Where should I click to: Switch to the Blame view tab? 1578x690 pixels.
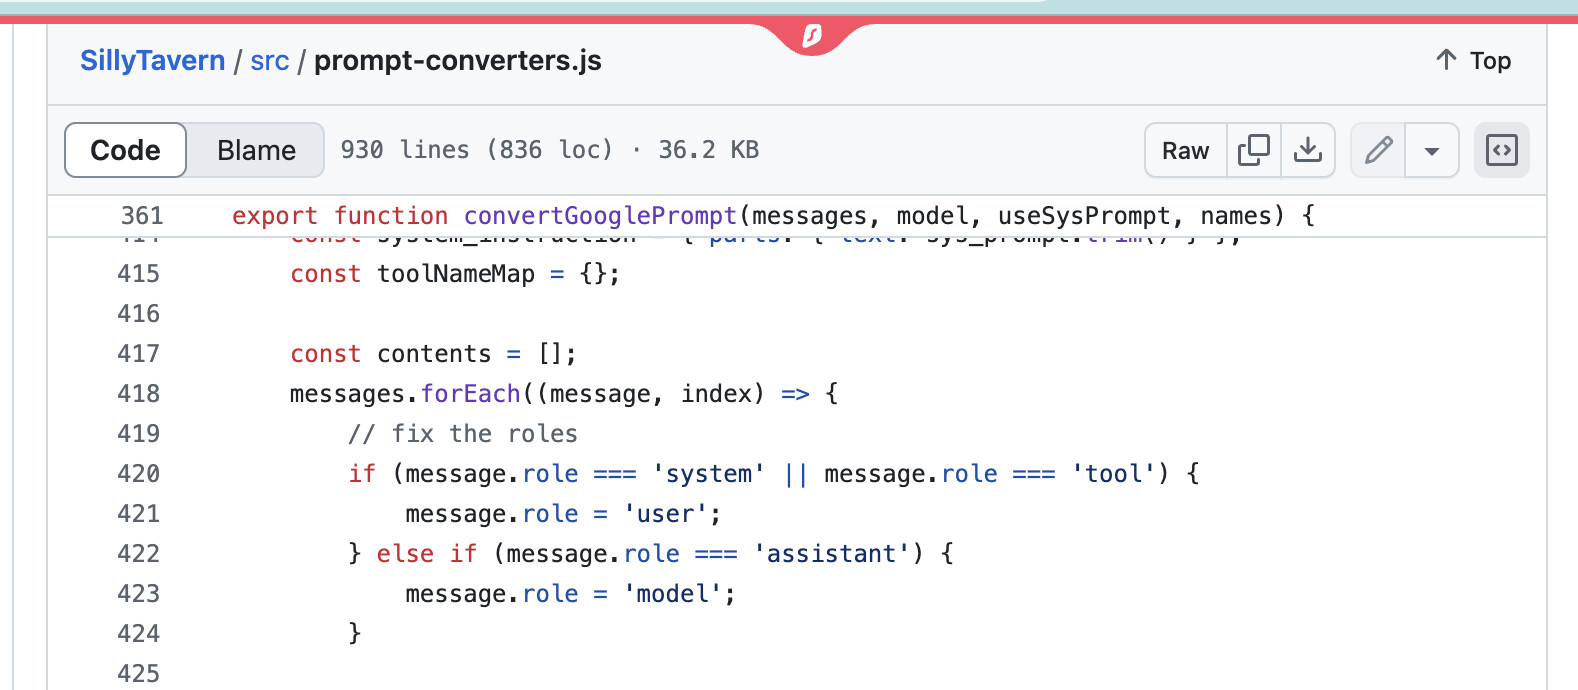click(256, 150)
